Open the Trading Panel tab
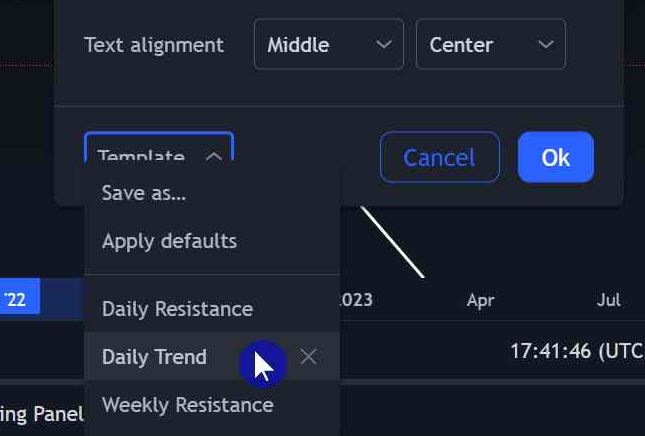 pos(42,414)
